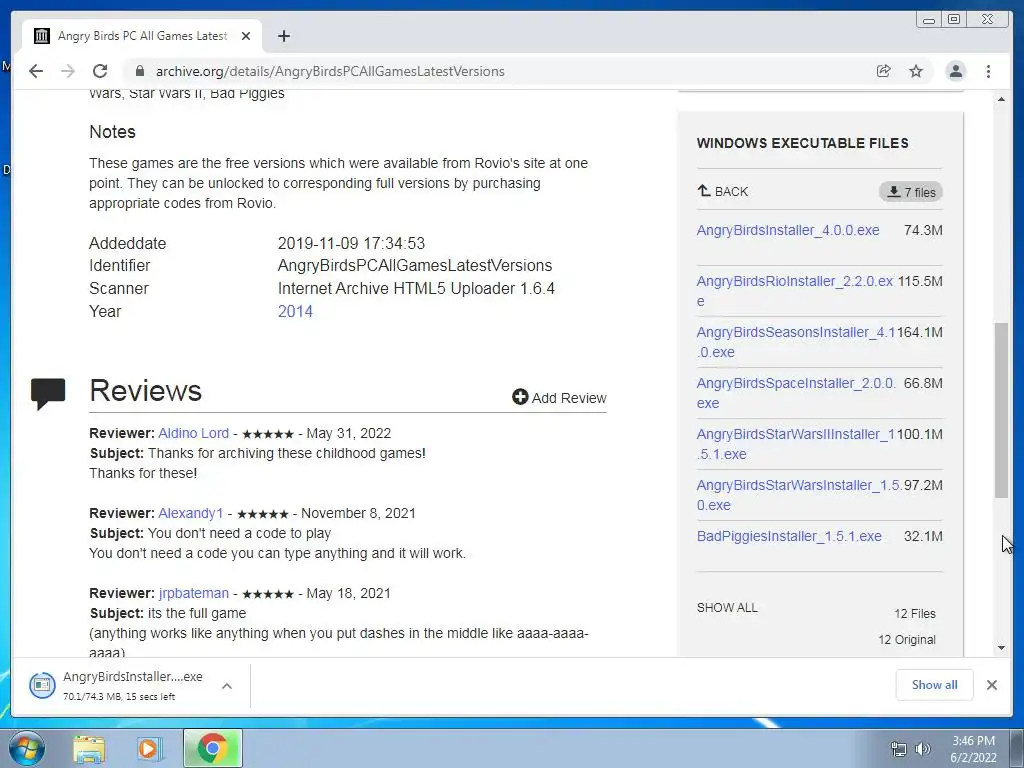Bookmark this page with the star icon
This screenshot has width=1024, height=768.
(x=916, y=71)
